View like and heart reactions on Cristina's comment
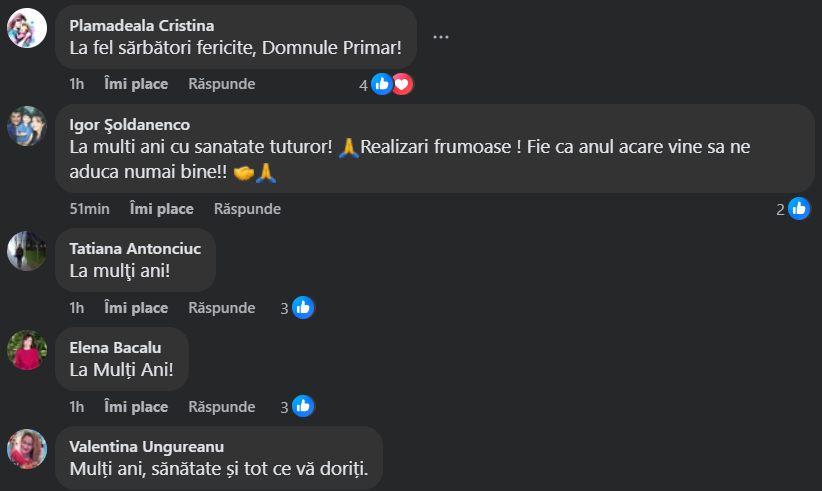Image resolution: width=822 pixels, height=491 pixels. [x=391, y=85]
